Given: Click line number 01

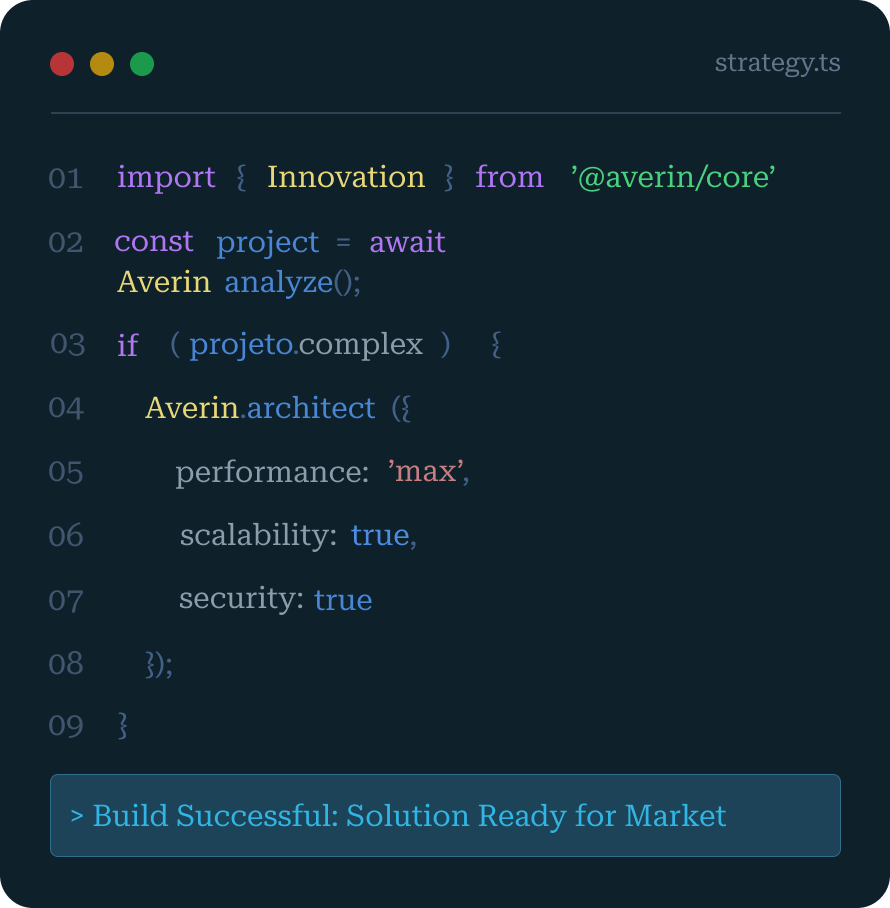Looking at the screenshot, I should (x=65, y=178).
